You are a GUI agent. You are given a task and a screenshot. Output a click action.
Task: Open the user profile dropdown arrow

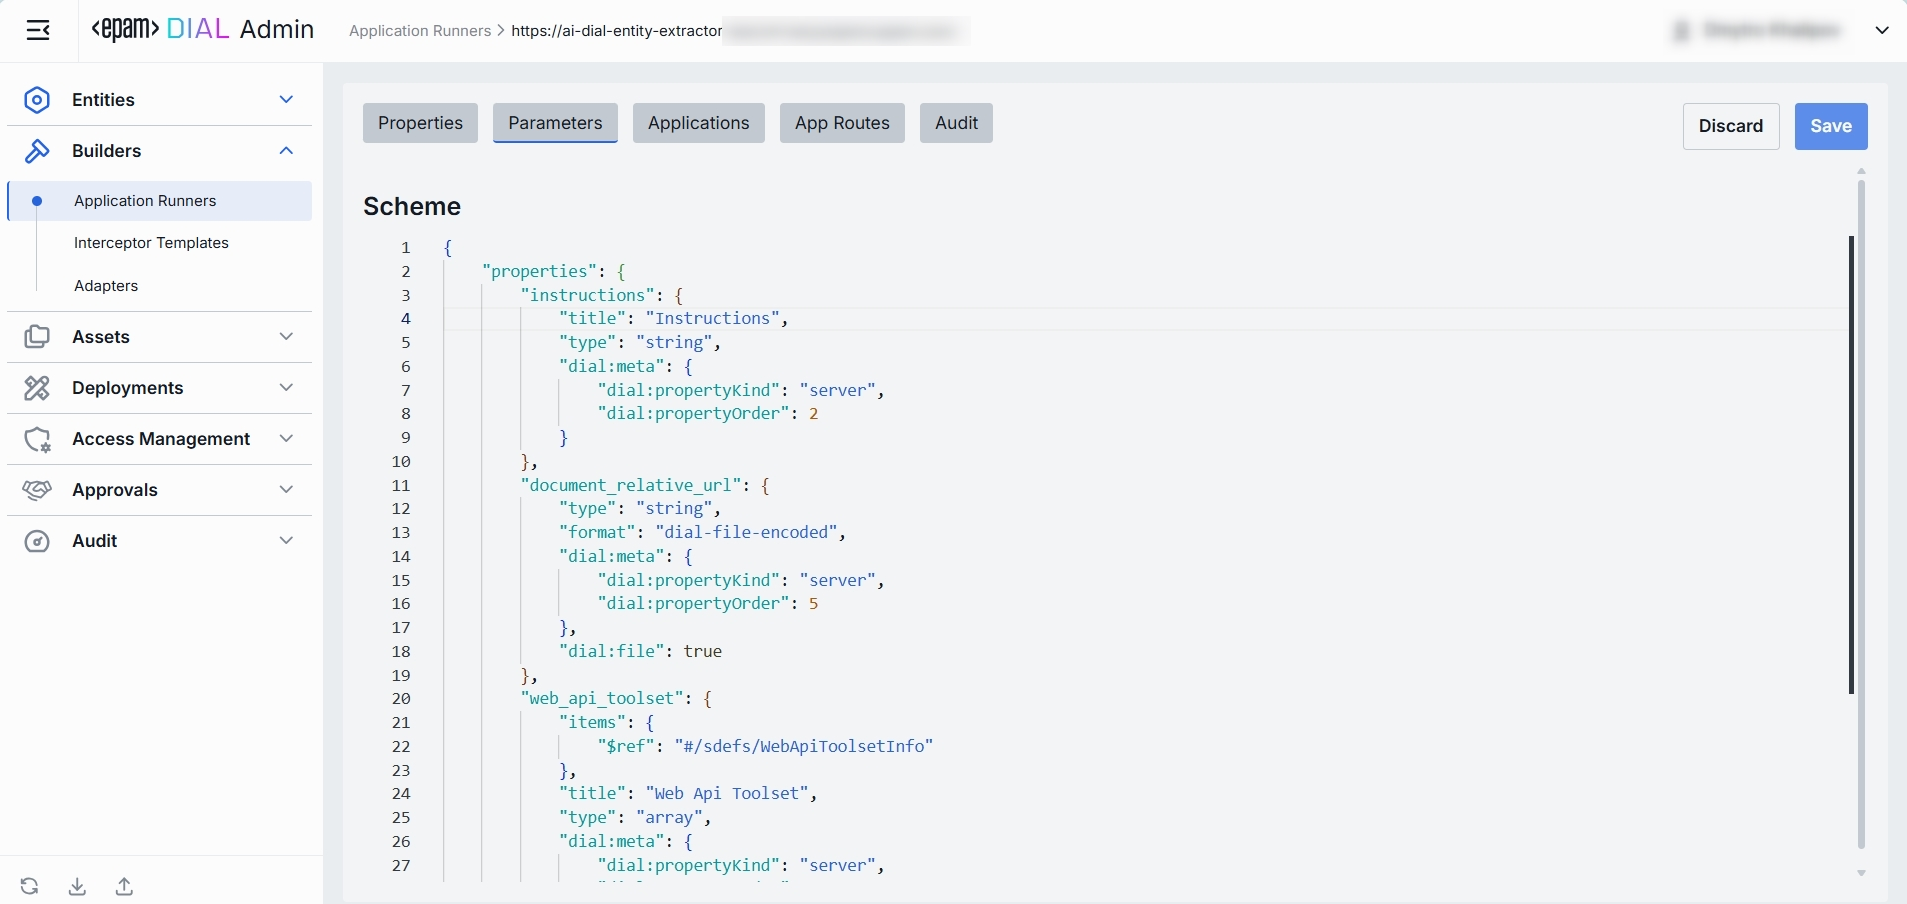point(1881,30)
